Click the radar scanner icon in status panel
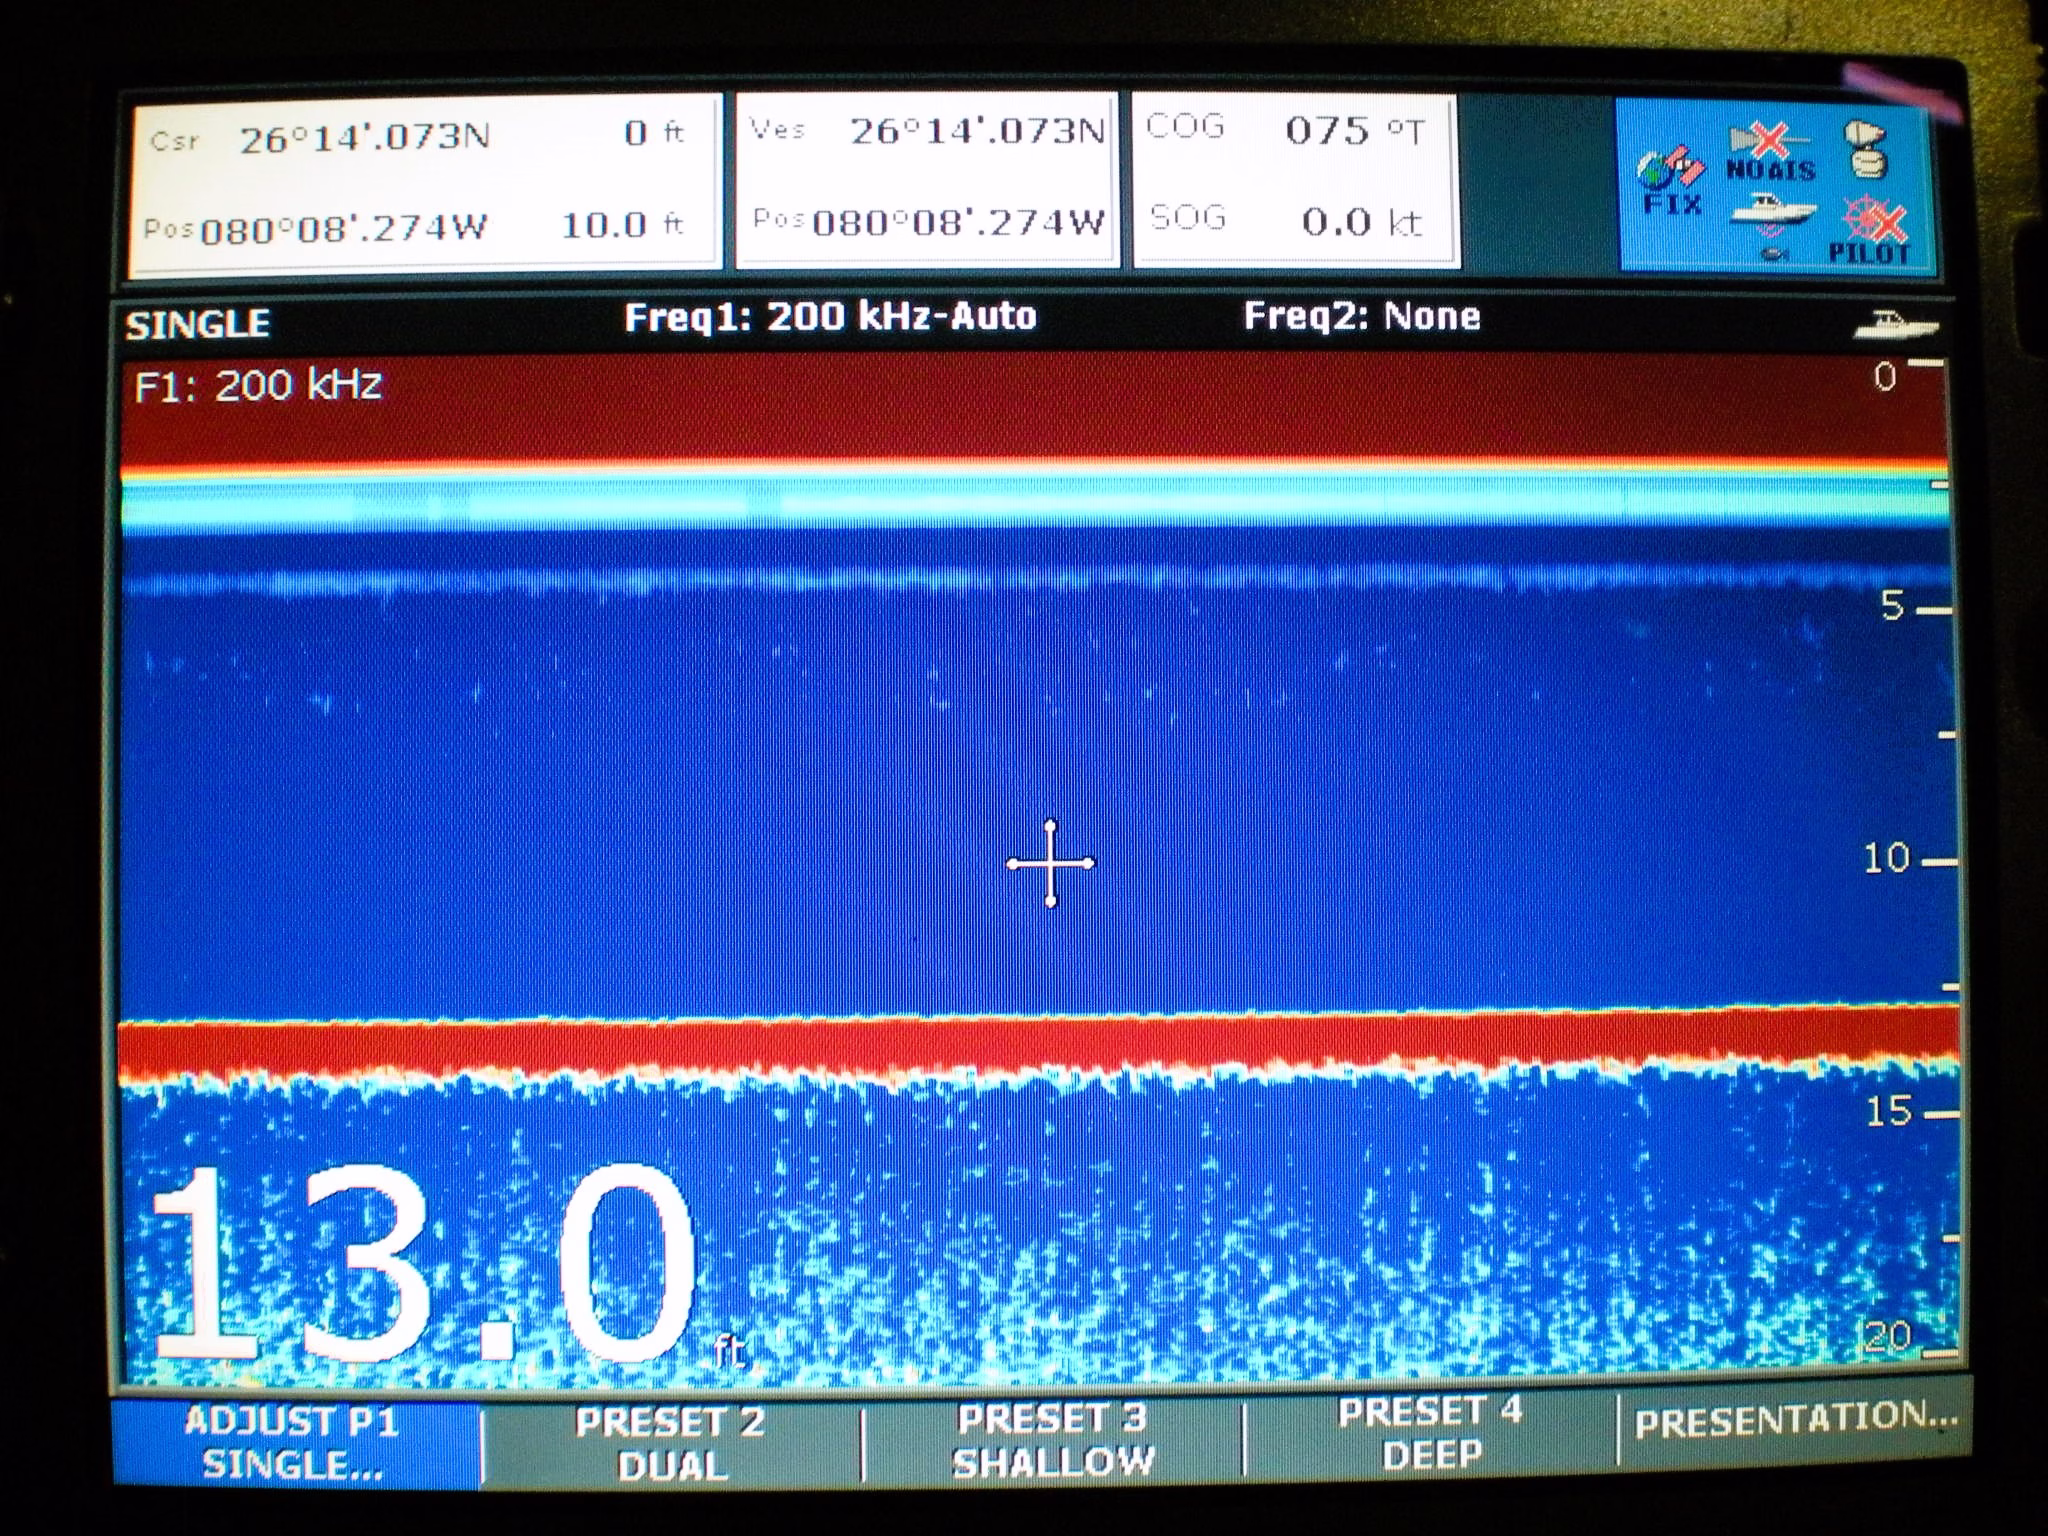The width and height of the screenshot is (2048, 1536). click(x=1866, y=150)
